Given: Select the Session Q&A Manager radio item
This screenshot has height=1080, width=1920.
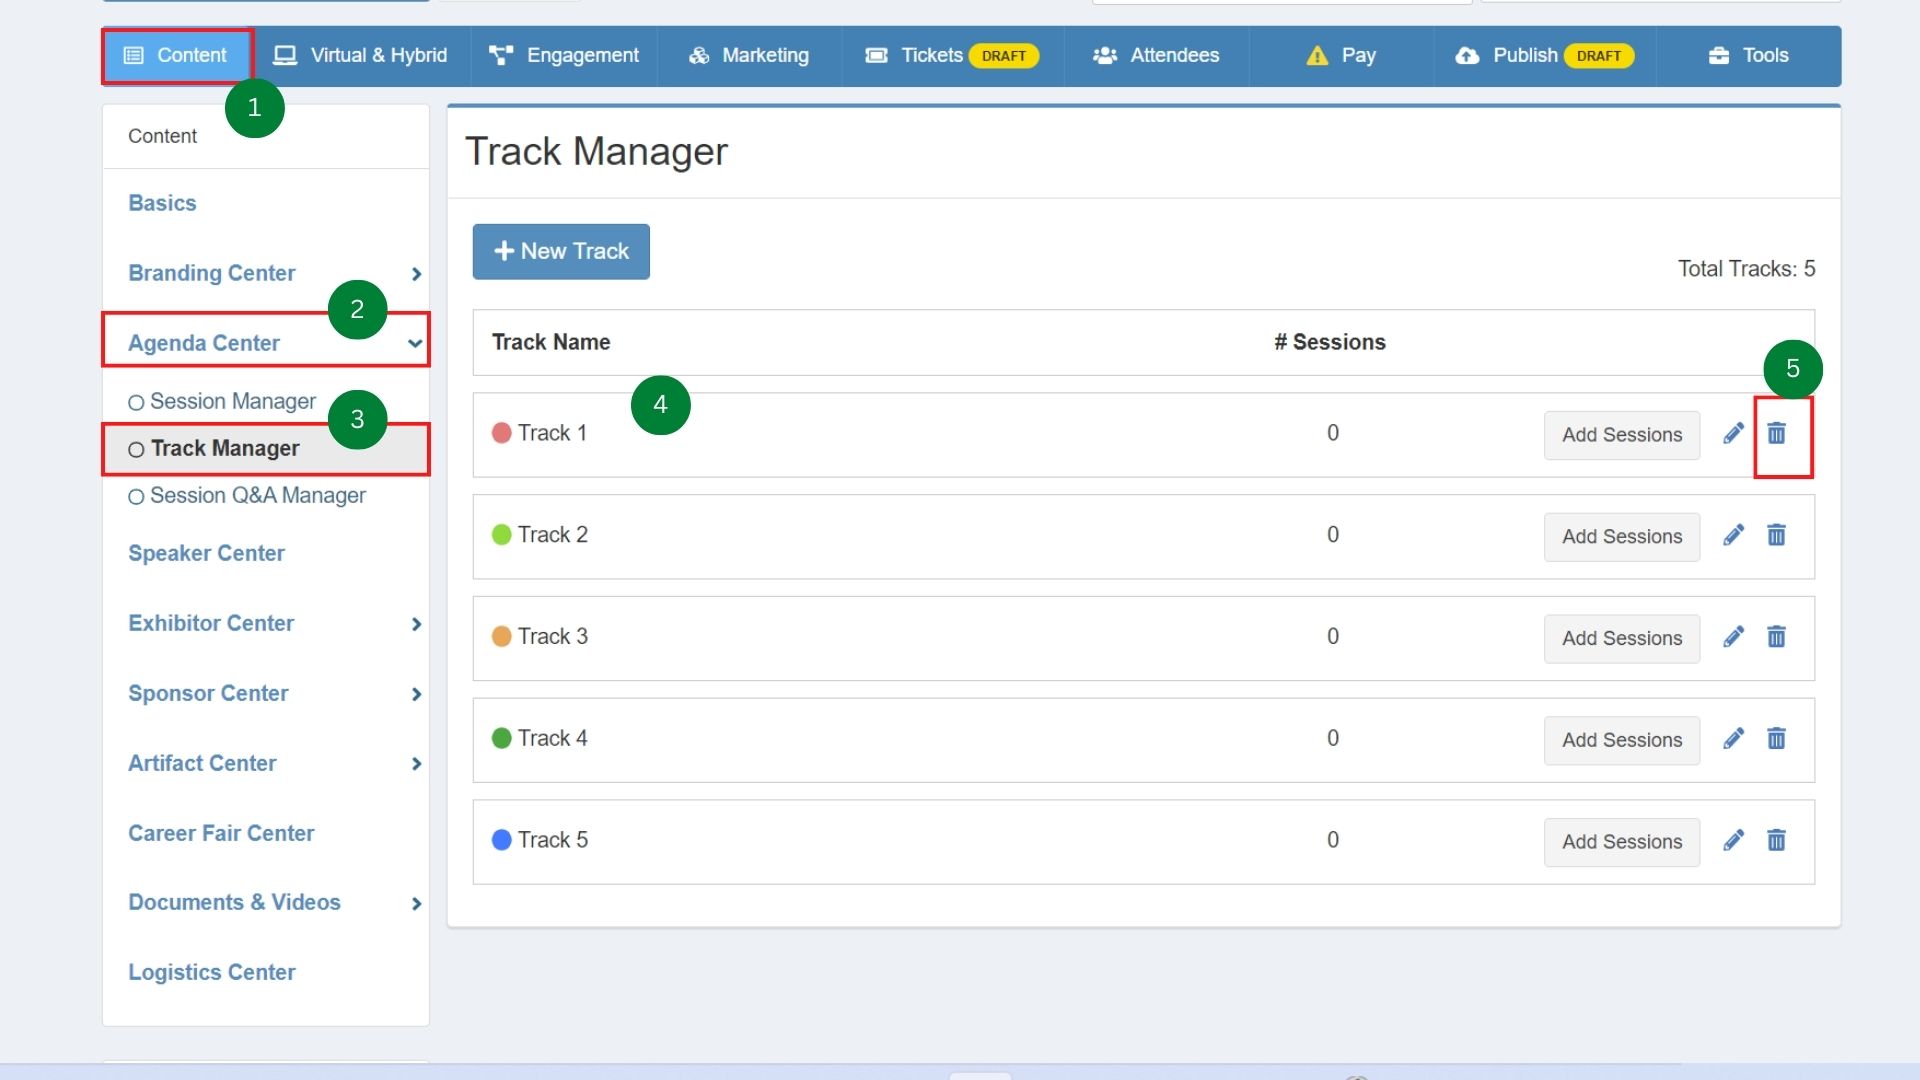Looking at the screenshot, I should pos(136,496).
